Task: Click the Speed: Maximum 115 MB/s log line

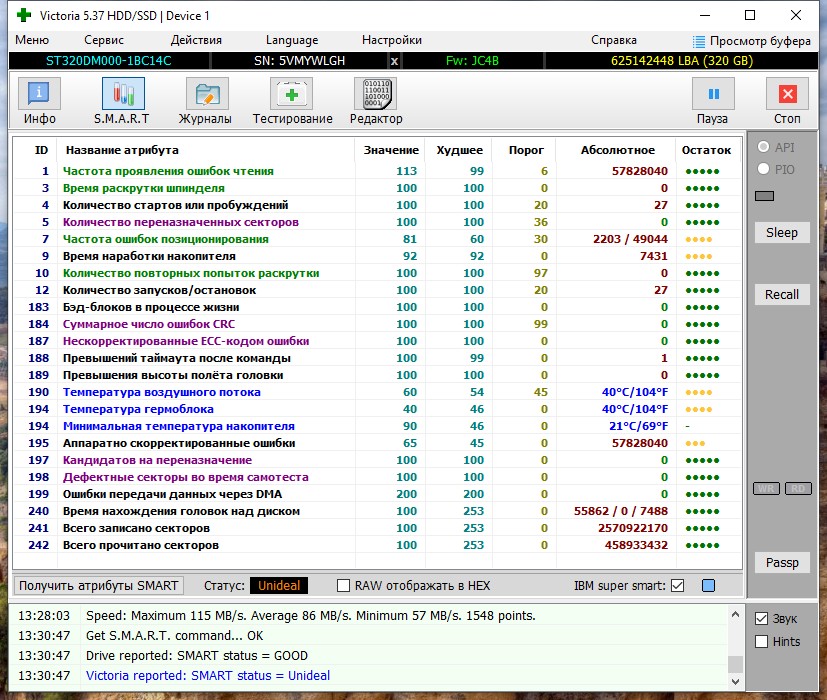Action: tap(311, 616)
